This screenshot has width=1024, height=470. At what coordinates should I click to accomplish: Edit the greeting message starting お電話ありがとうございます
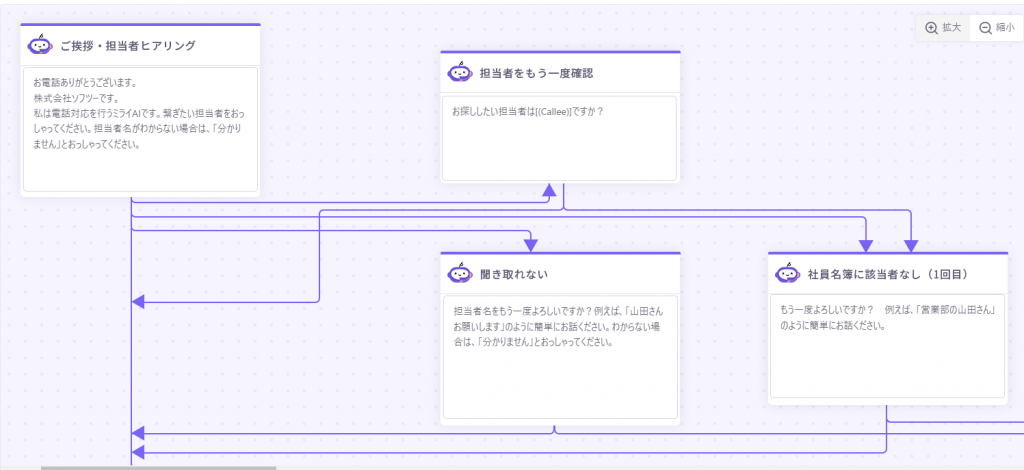[x=140, y=129]
